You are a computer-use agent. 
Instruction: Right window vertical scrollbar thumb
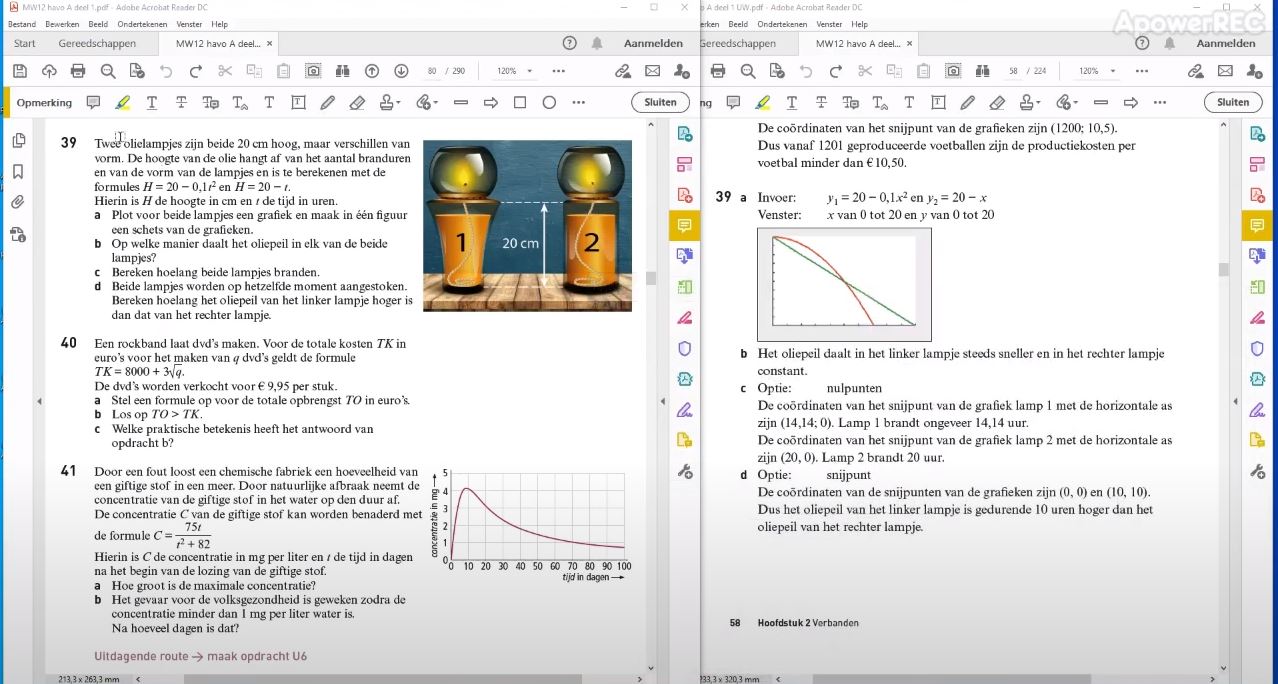(1223, 269)
